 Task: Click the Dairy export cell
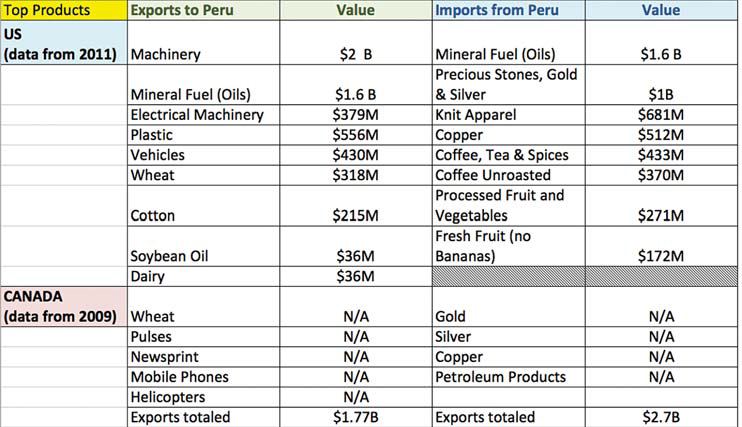pos(203,276)
